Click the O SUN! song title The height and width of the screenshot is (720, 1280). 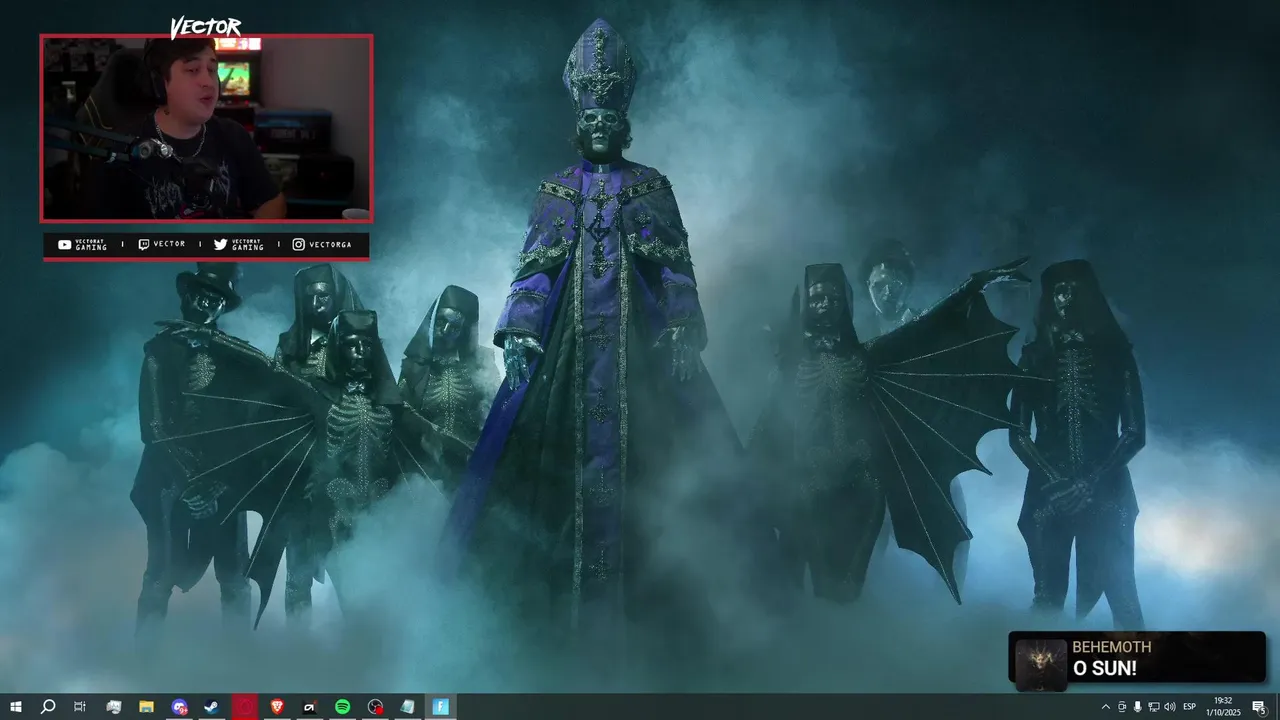click(x=1104, y=669)
